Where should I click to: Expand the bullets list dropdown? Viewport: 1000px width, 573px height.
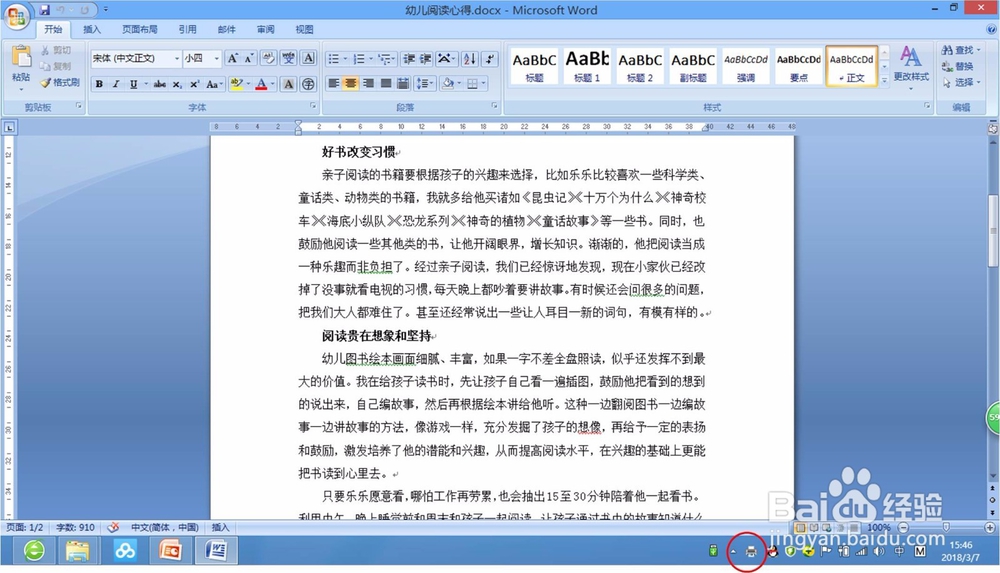click(x=345, y=59)
